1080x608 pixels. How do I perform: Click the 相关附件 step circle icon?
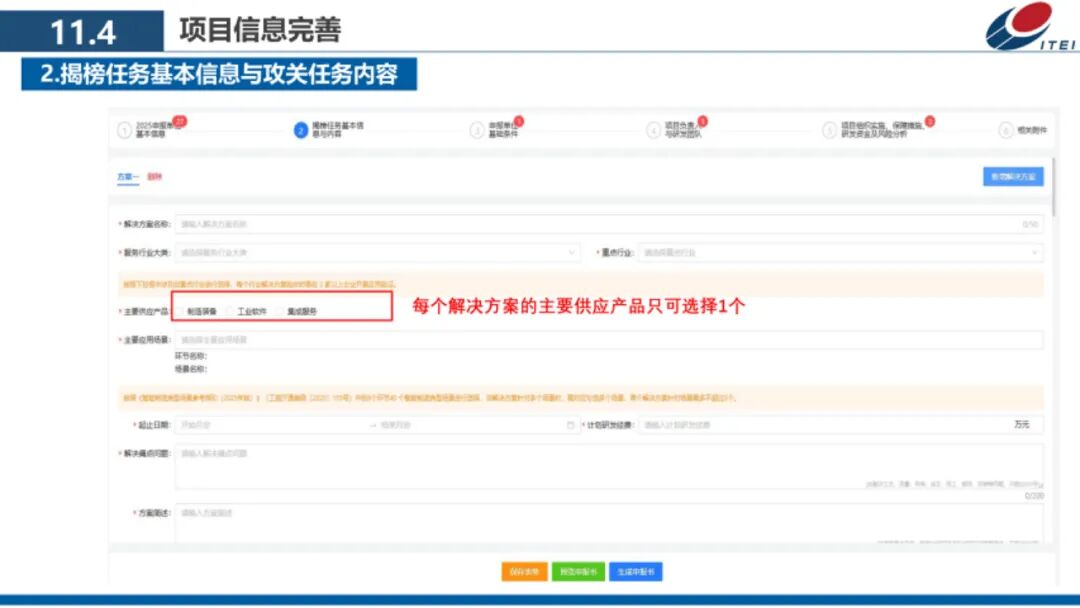[x=1007, y=128]
